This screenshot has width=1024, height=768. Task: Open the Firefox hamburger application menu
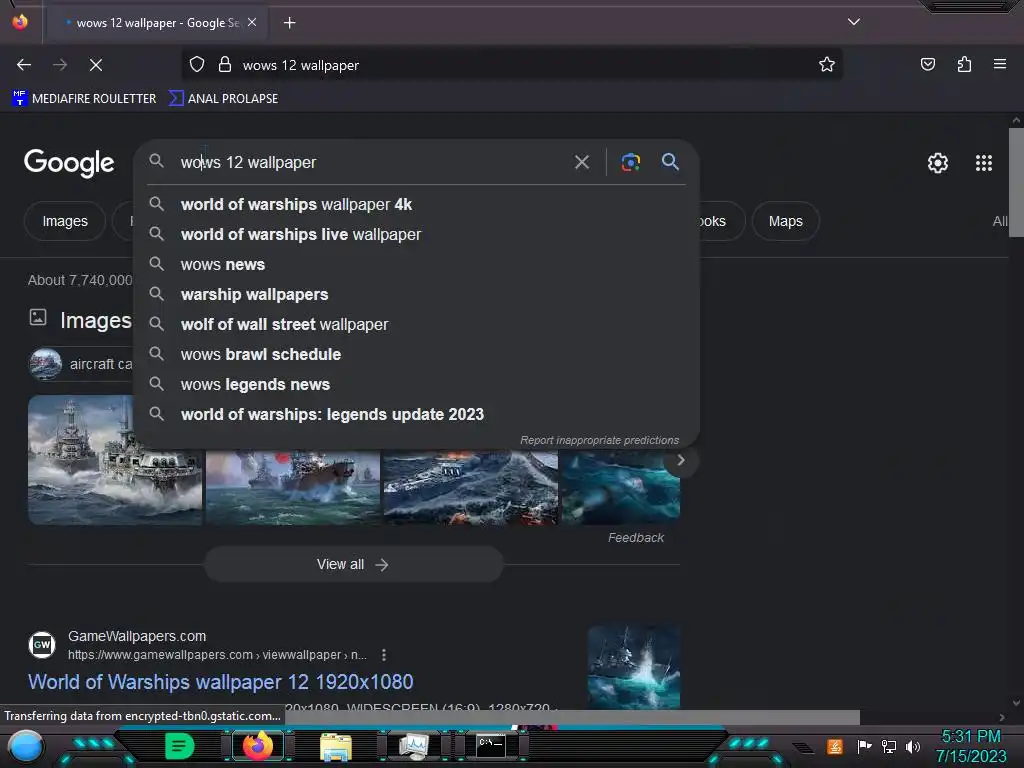1000,64
